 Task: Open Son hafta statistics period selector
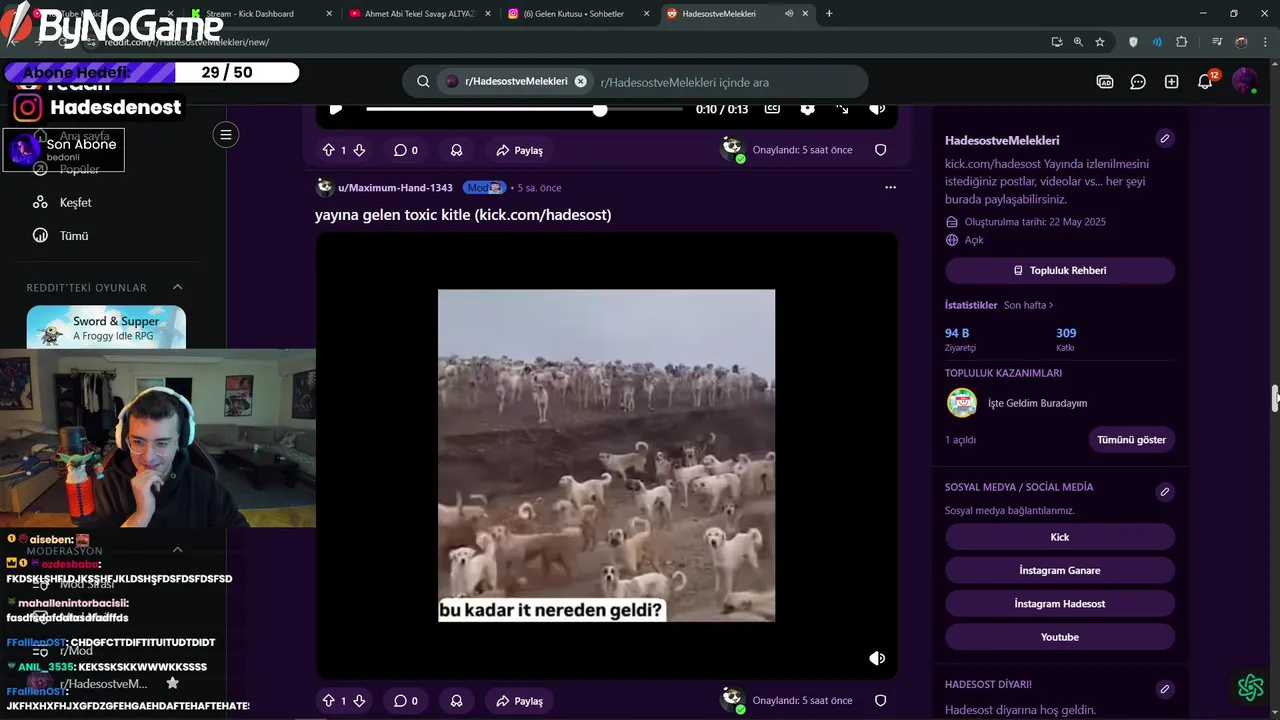[1028, 305]
